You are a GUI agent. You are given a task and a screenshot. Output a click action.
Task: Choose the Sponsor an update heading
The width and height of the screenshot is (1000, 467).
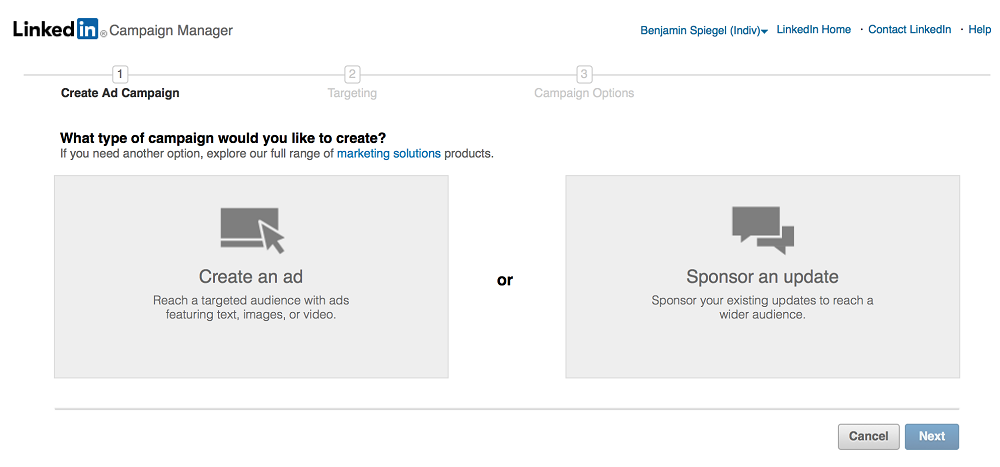click(x=762, y=277)
